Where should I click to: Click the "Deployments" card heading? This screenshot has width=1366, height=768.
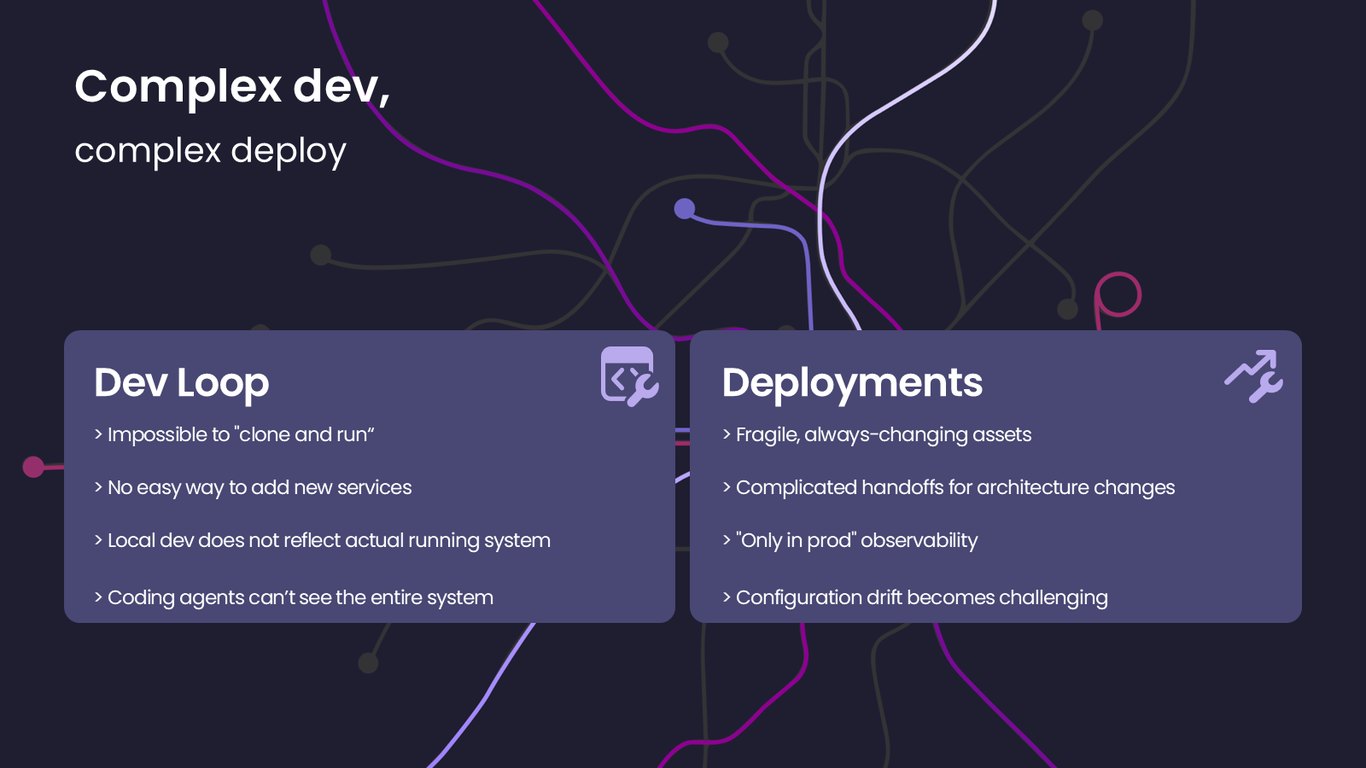(x=852, y=383)
